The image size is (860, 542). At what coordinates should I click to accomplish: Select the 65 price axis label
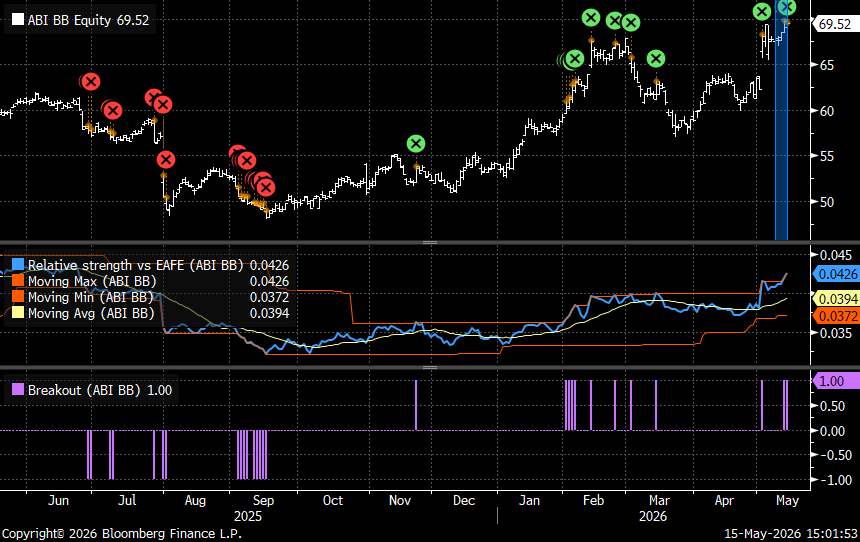coord(827,65)
